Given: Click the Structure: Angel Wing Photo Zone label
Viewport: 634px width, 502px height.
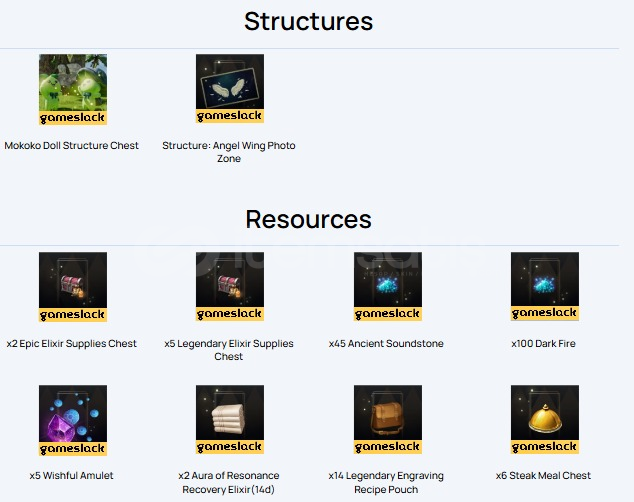Looking at the screenshot, I should point(229,152).
